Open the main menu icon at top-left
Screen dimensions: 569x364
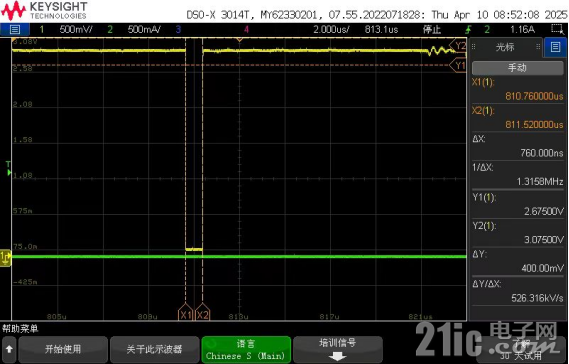[15, 29]
